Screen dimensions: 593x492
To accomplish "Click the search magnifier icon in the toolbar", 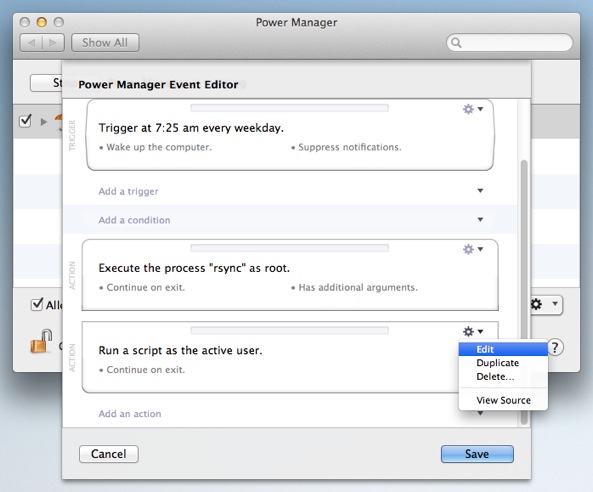I will pos(456,42).
